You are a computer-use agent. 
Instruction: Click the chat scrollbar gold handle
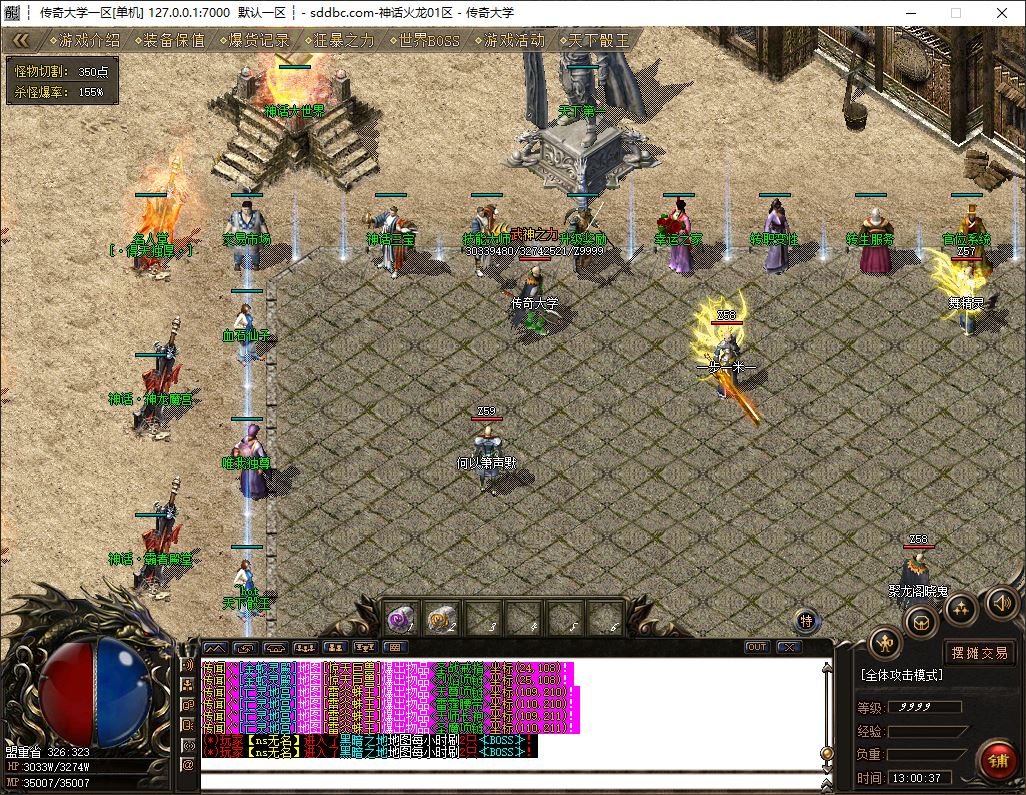[x=827, y=754]
